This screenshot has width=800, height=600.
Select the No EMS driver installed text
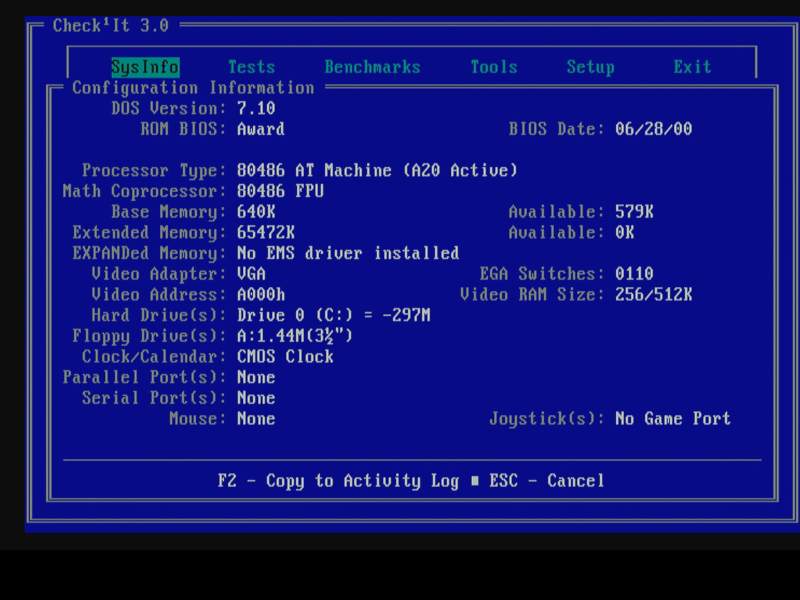point(348,253)
